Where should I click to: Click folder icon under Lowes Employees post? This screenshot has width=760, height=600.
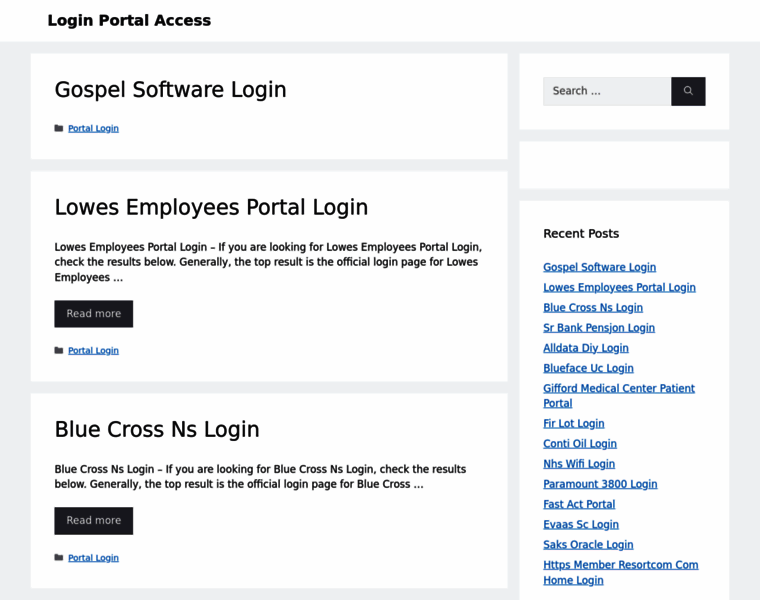59,350
